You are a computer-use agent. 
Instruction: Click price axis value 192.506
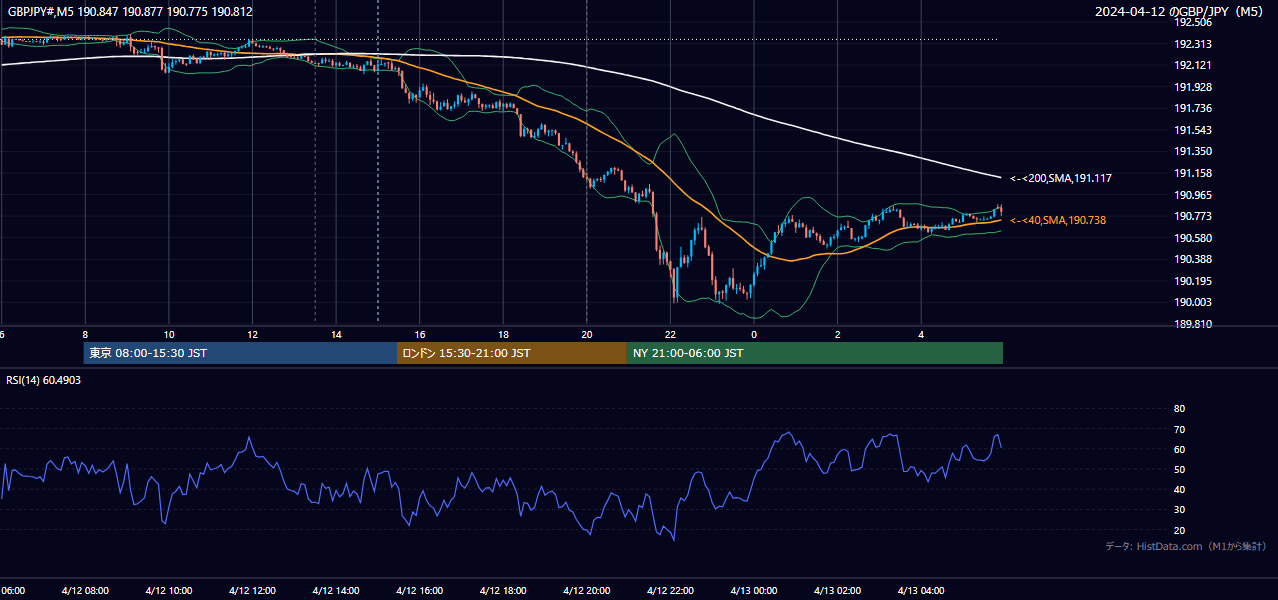[x=1192, y=22]
